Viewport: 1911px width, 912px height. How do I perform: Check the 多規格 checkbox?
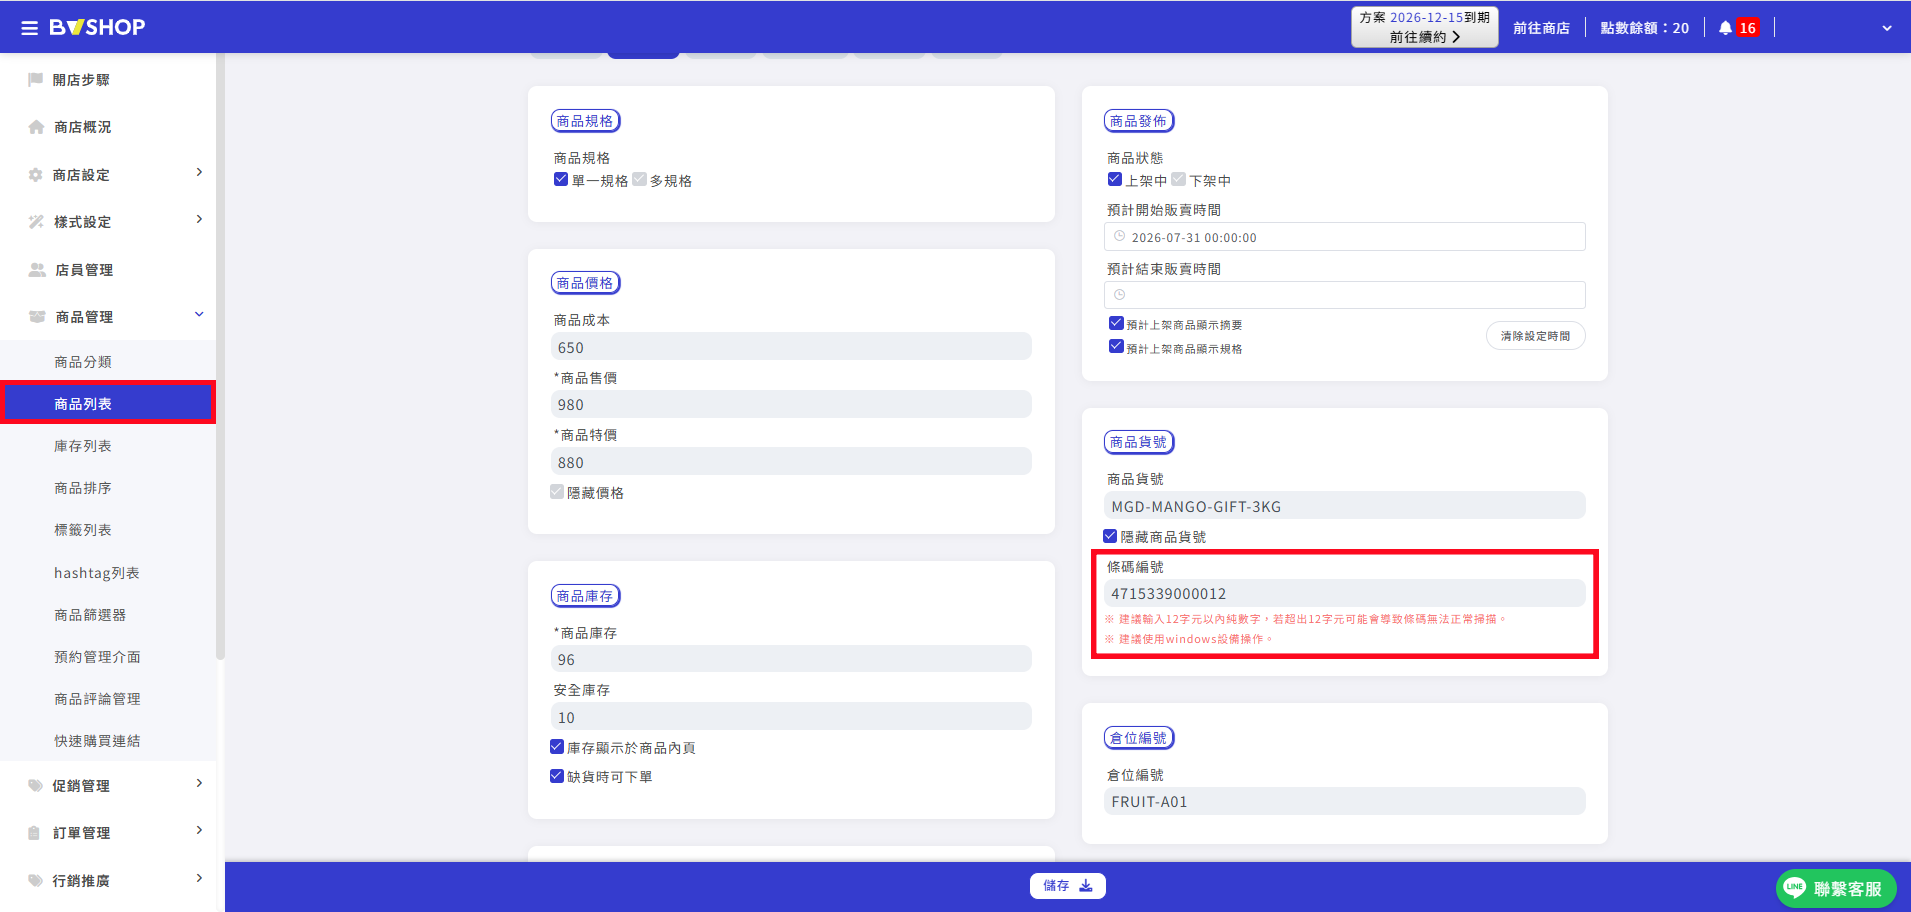[x=639, y=180]
